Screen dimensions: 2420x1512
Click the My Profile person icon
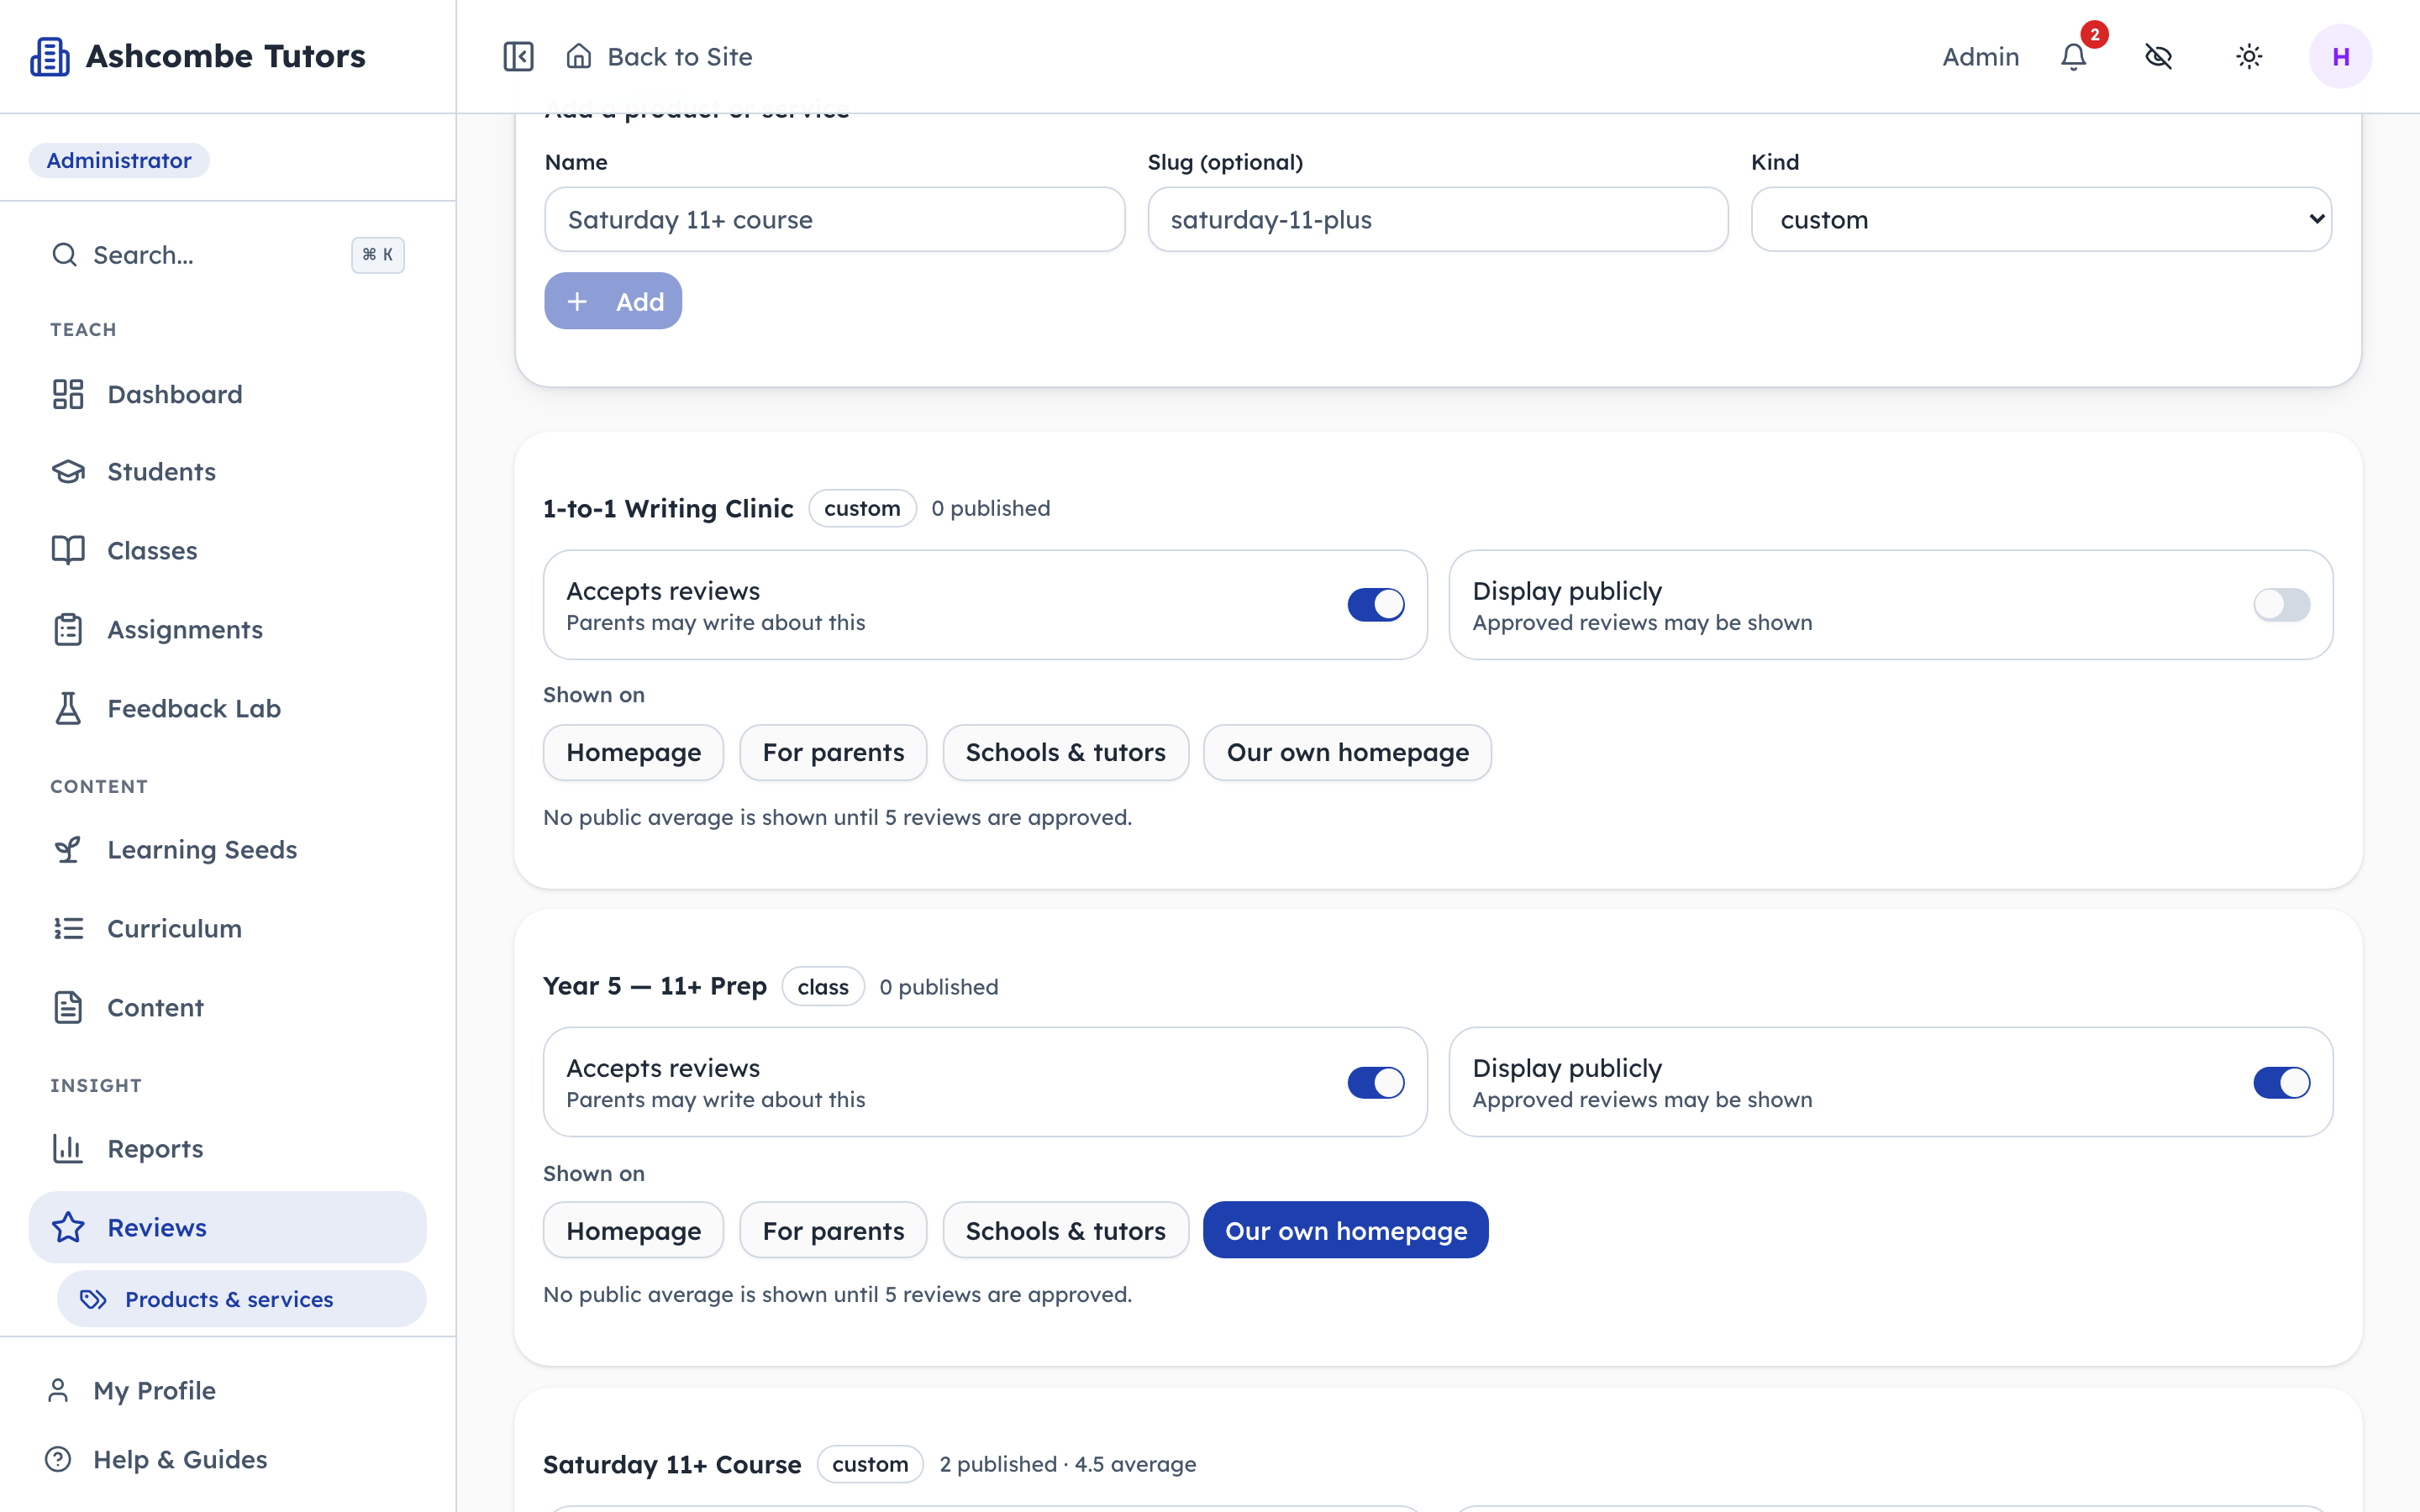click(x=58, y=1390)
